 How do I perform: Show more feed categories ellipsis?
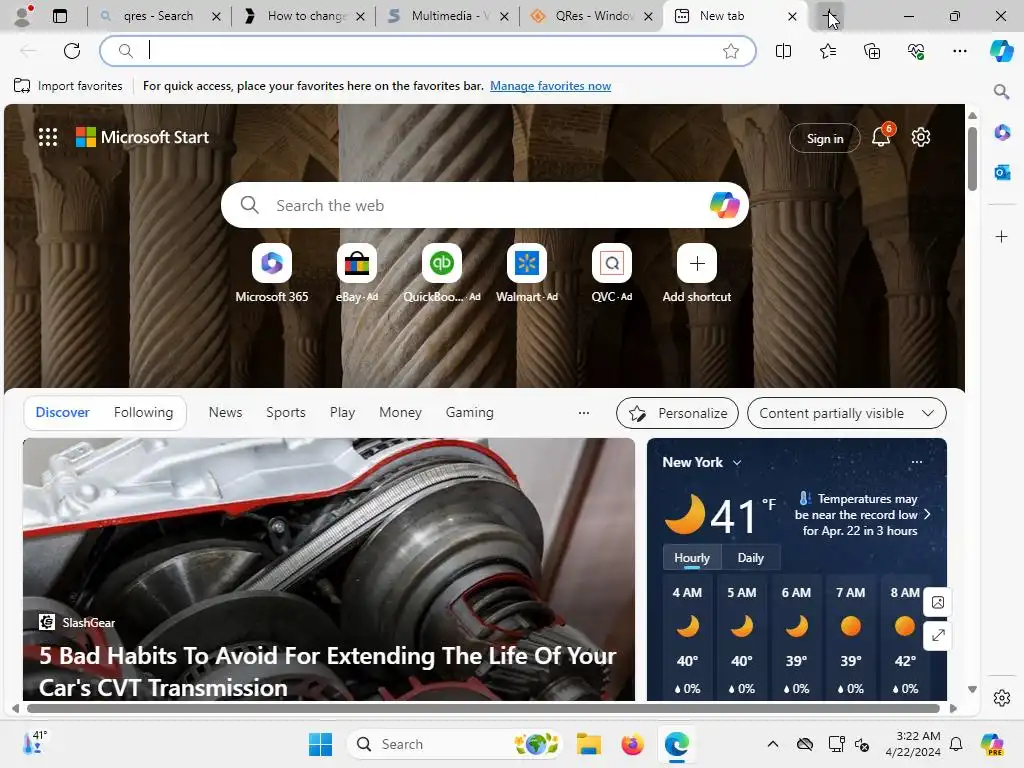(584, 413)
